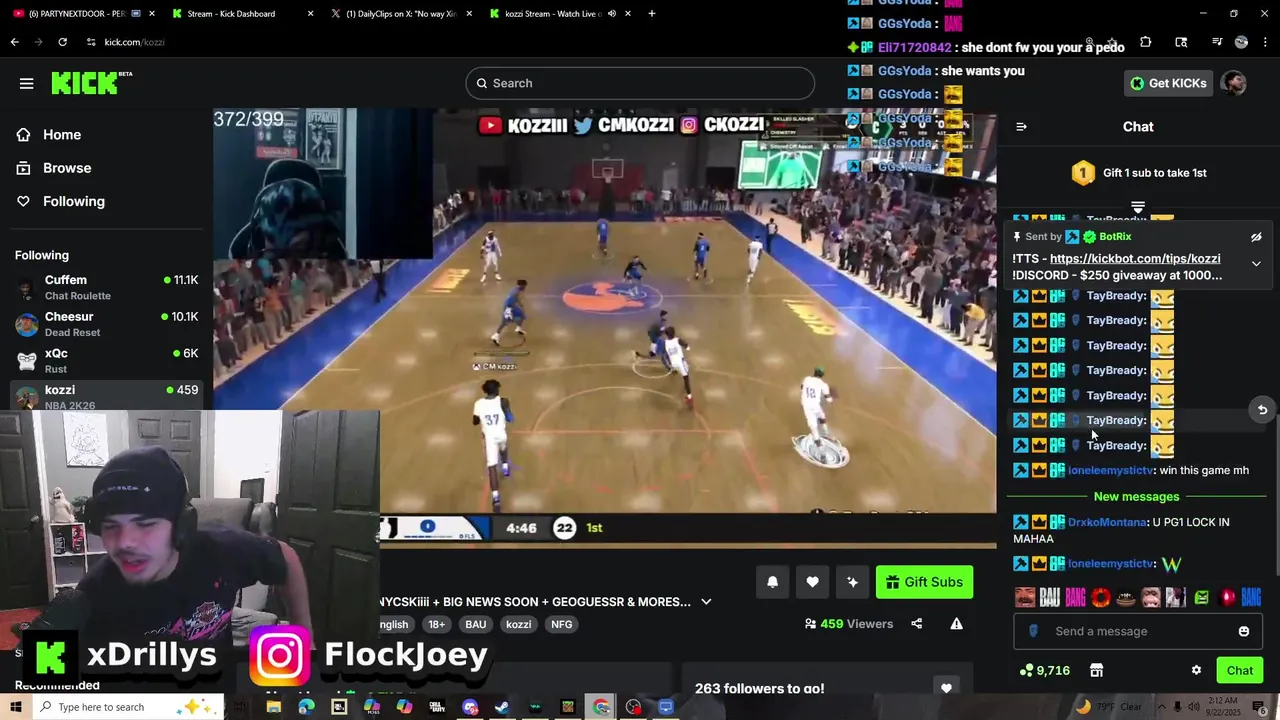Viewport: 1280px width, 720px height.
Task: Open the chat identity badge icon
Action: click(1033, 632)
